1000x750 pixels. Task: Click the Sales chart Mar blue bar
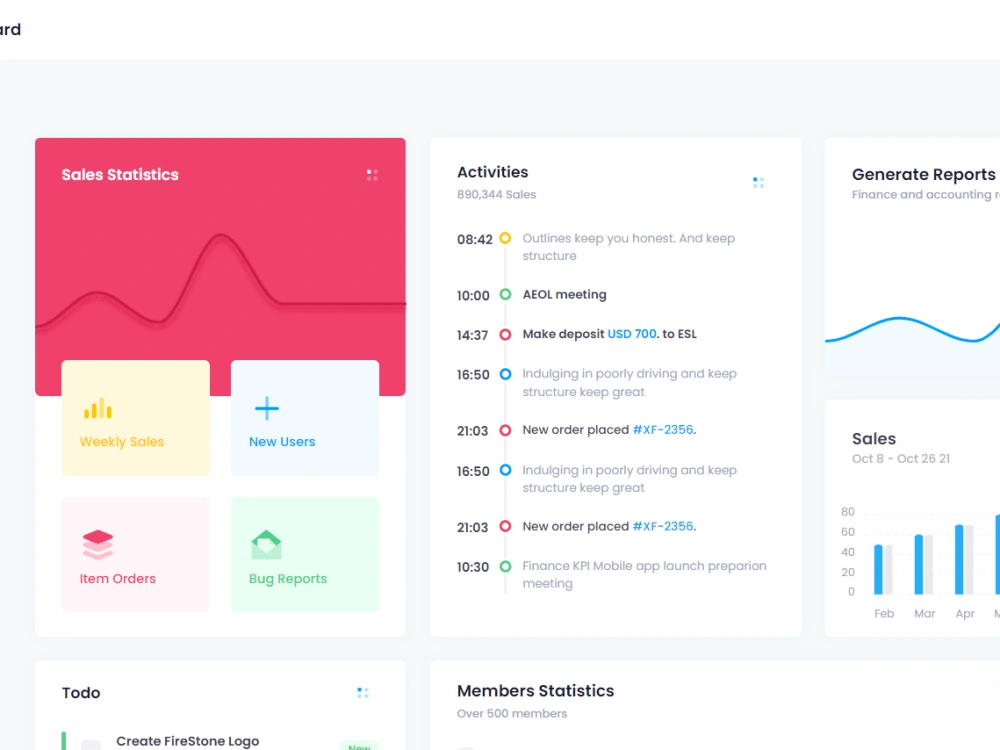point(919,564)
